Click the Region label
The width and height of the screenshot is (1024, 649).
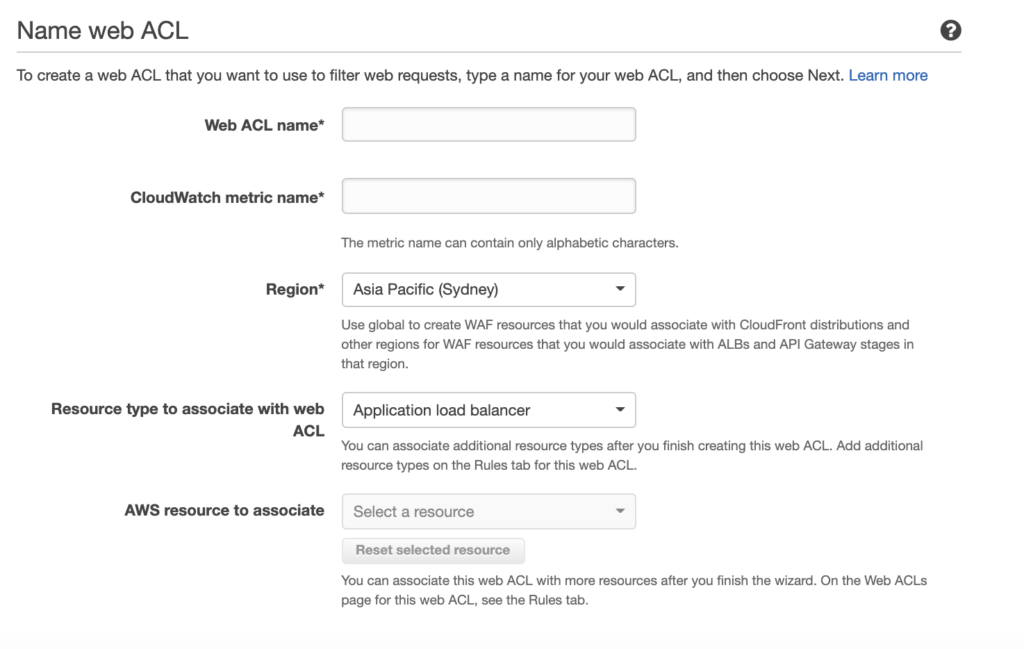point(294,289)
